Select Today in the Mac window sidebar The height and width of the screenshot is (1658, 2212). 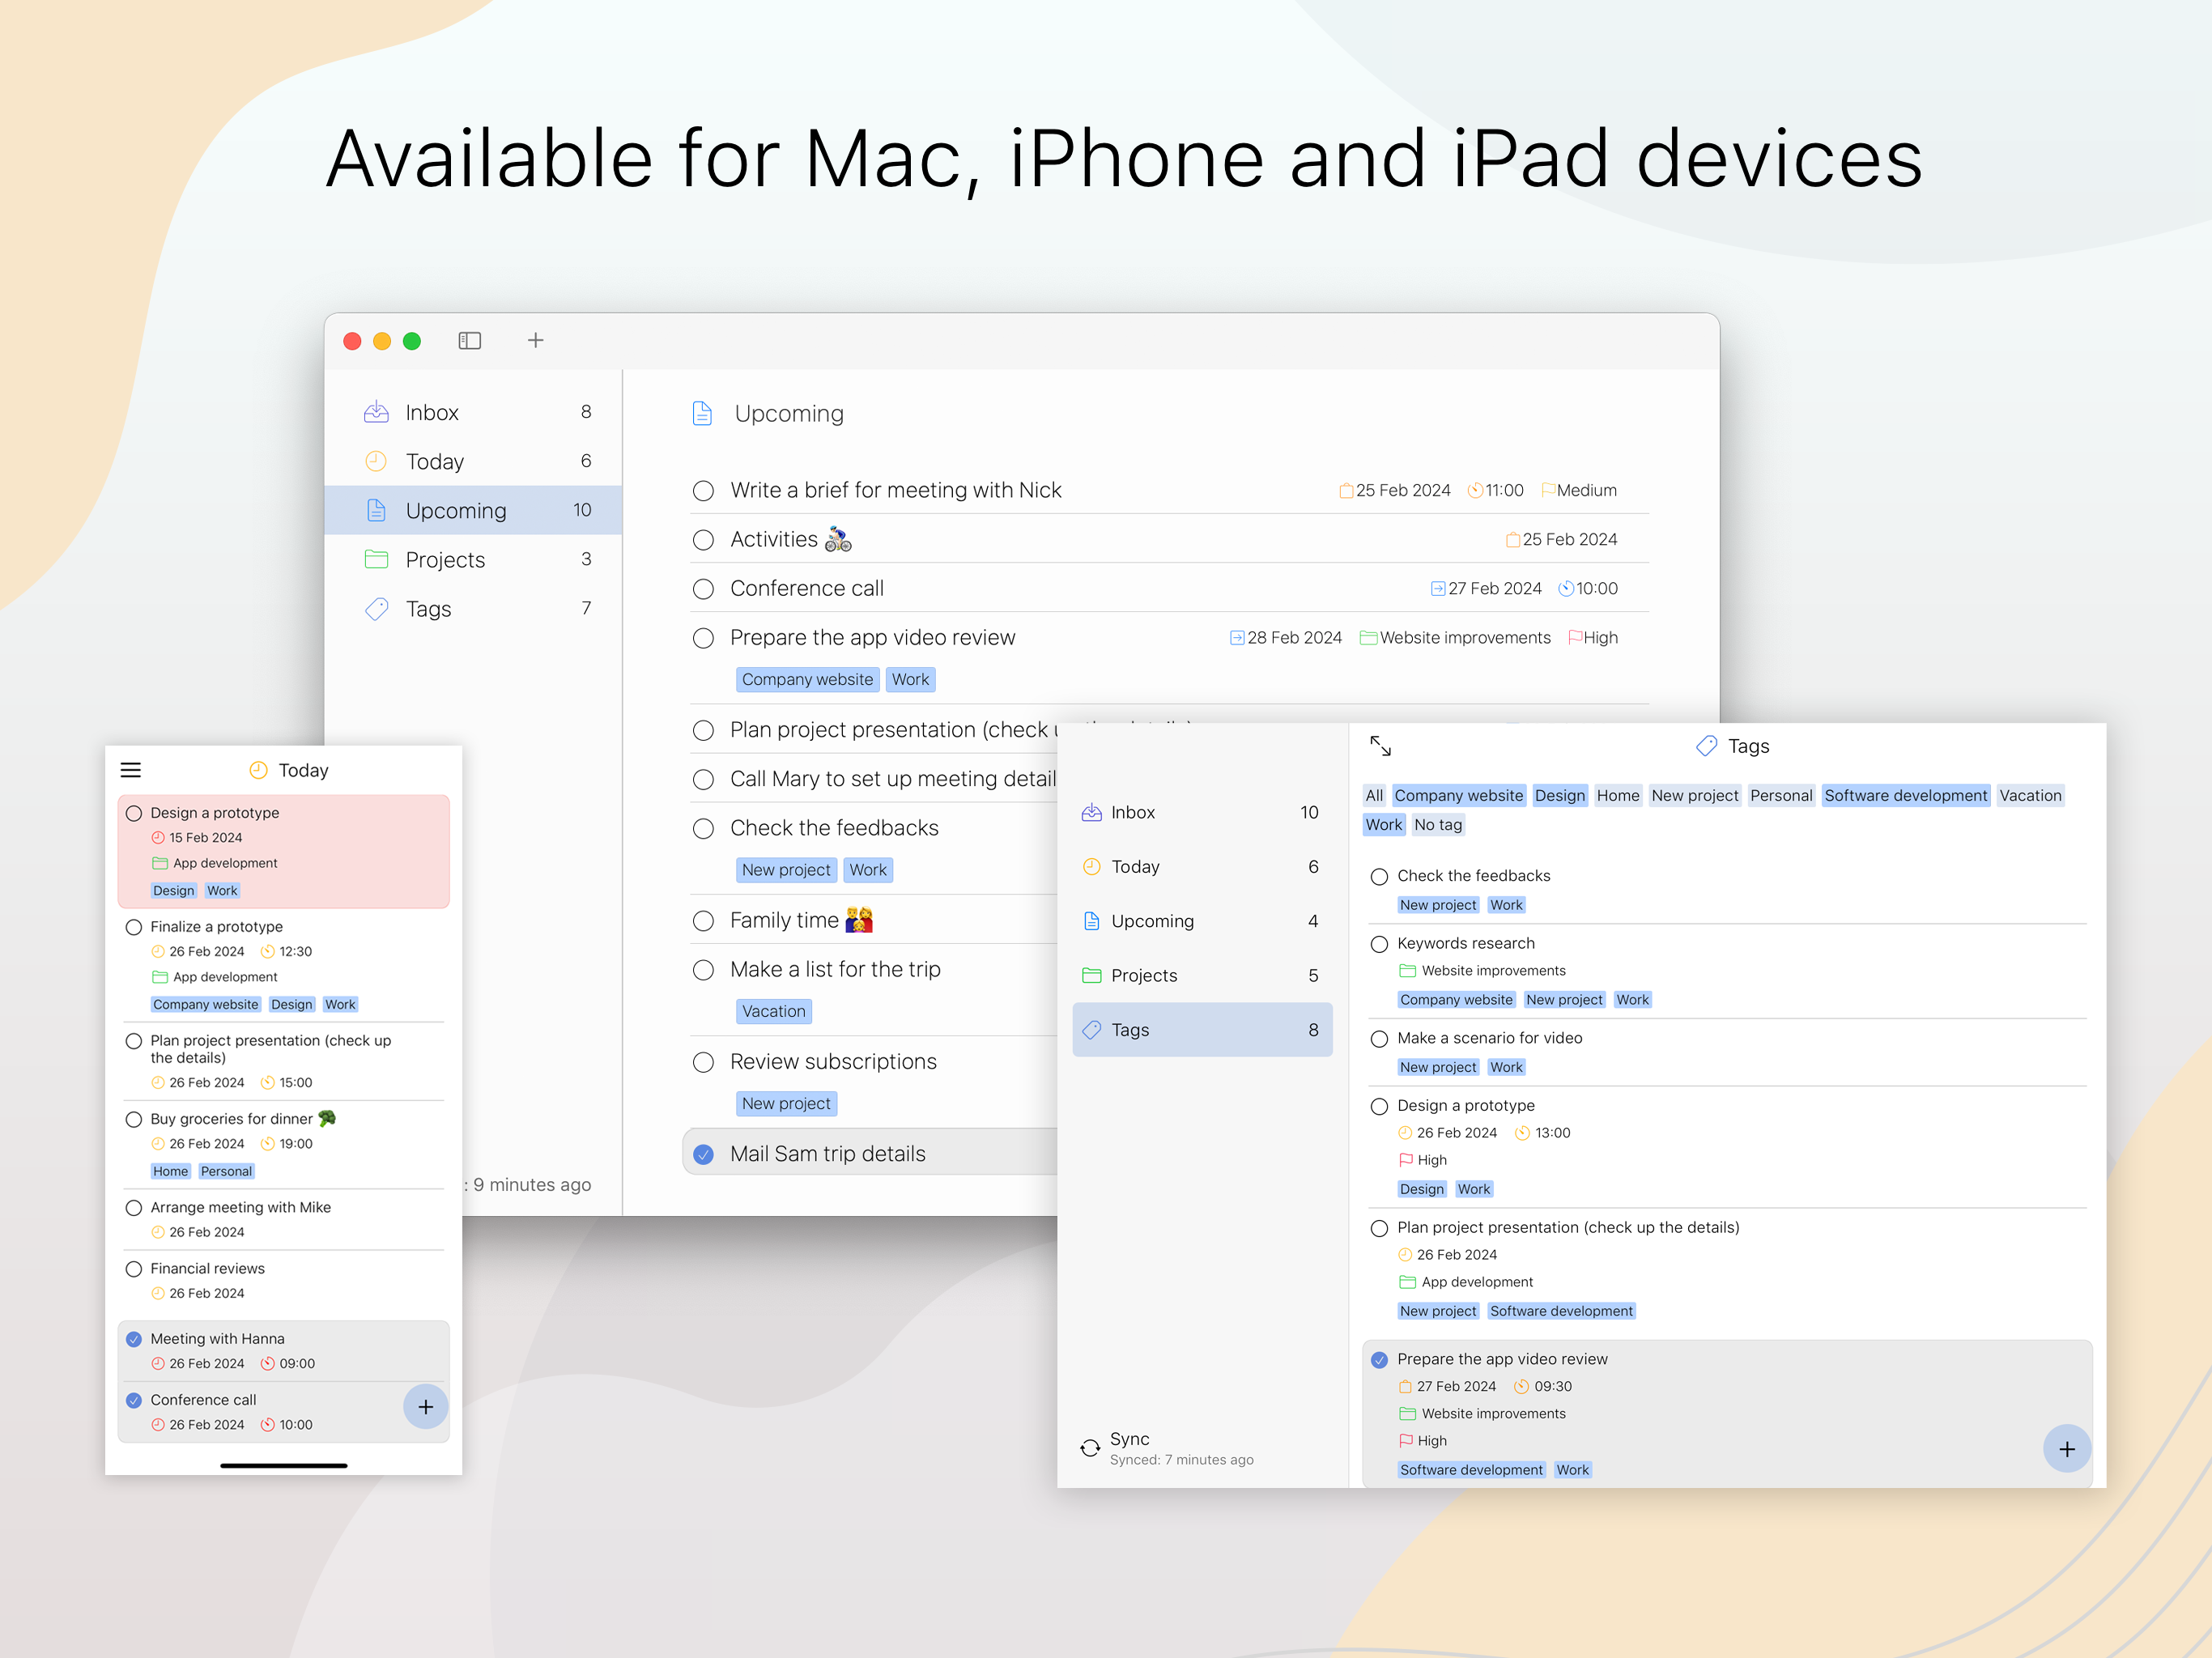tap(473, 461)
